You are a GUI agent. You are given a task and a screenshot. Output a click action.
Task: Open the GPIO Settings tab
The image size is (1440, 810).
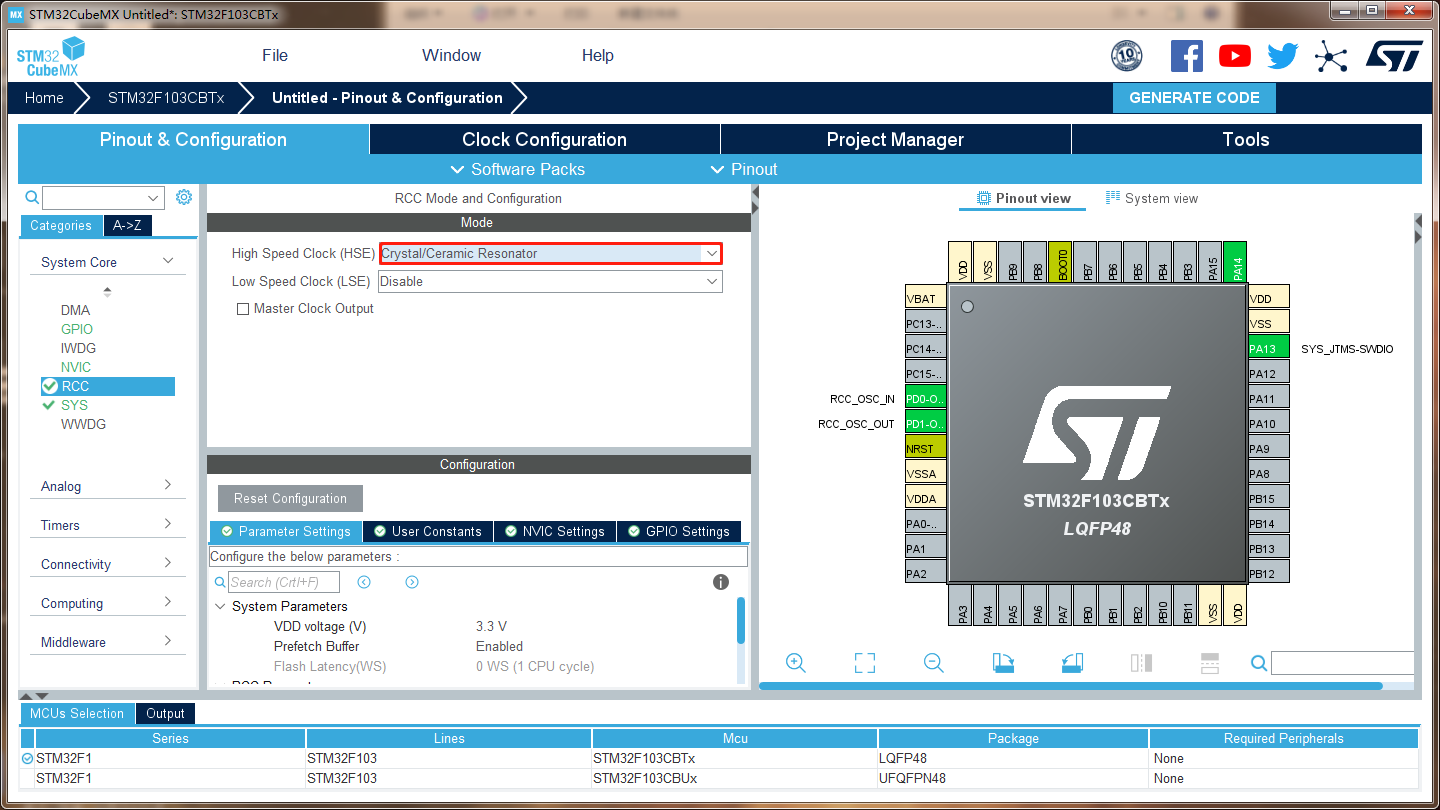point(679,531)
